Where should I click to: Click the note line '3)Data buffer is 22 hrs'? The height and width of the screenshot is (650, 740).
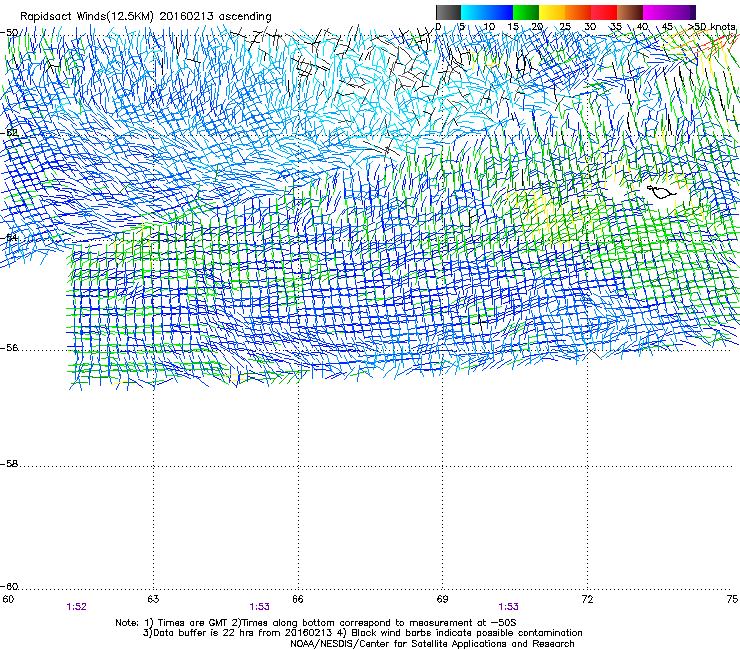tap(362, 633)
